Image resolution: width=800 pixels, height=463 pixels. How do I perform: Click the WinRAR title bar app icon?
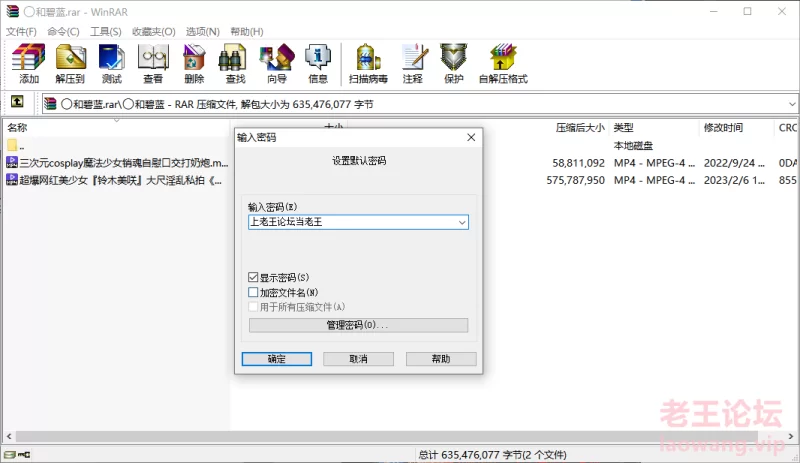pyautogui.click(x=12, y=11)
